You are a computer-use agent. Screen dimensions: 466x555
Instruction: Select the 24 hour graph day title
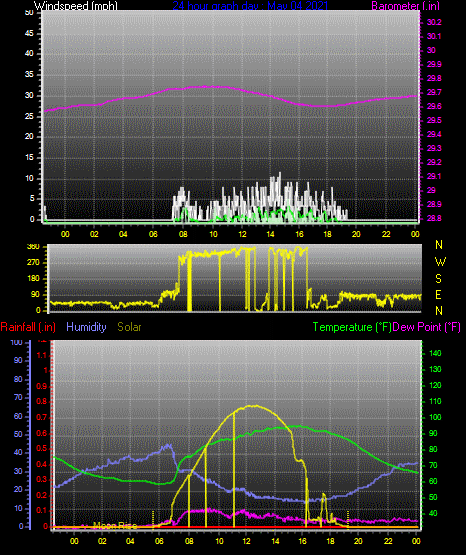(x=250, y=6)
